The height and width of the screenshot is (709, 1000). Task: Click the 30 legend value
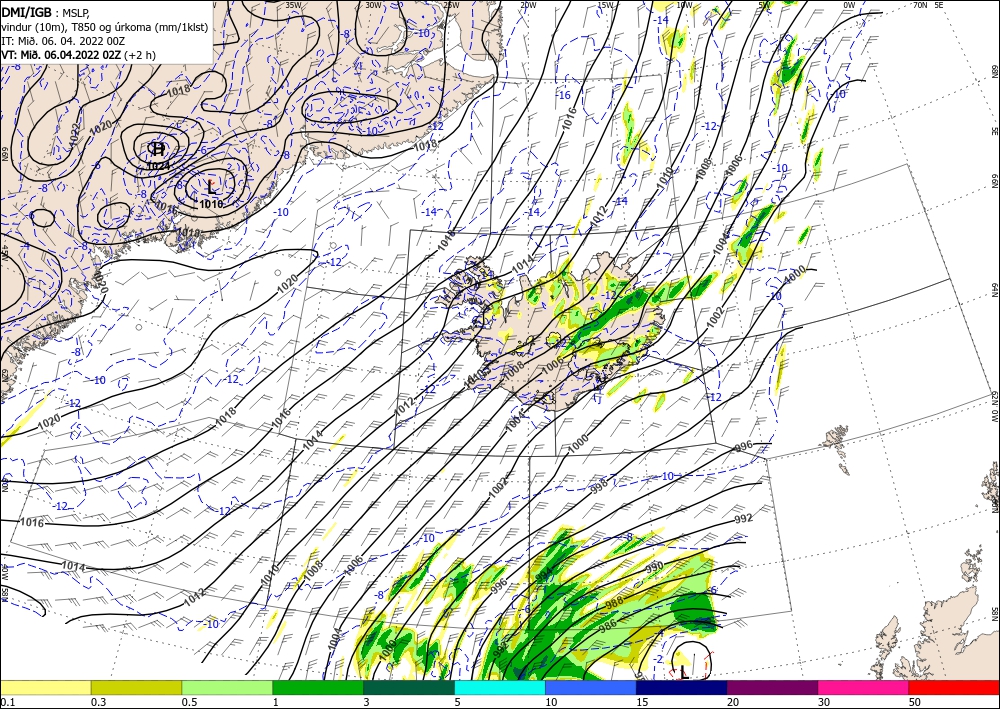[x=824, y=702]
